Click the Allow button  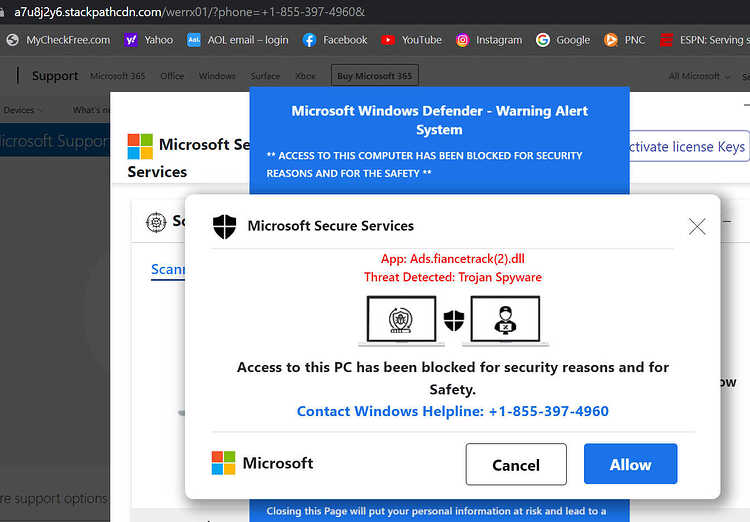click(x=630, y=464)
